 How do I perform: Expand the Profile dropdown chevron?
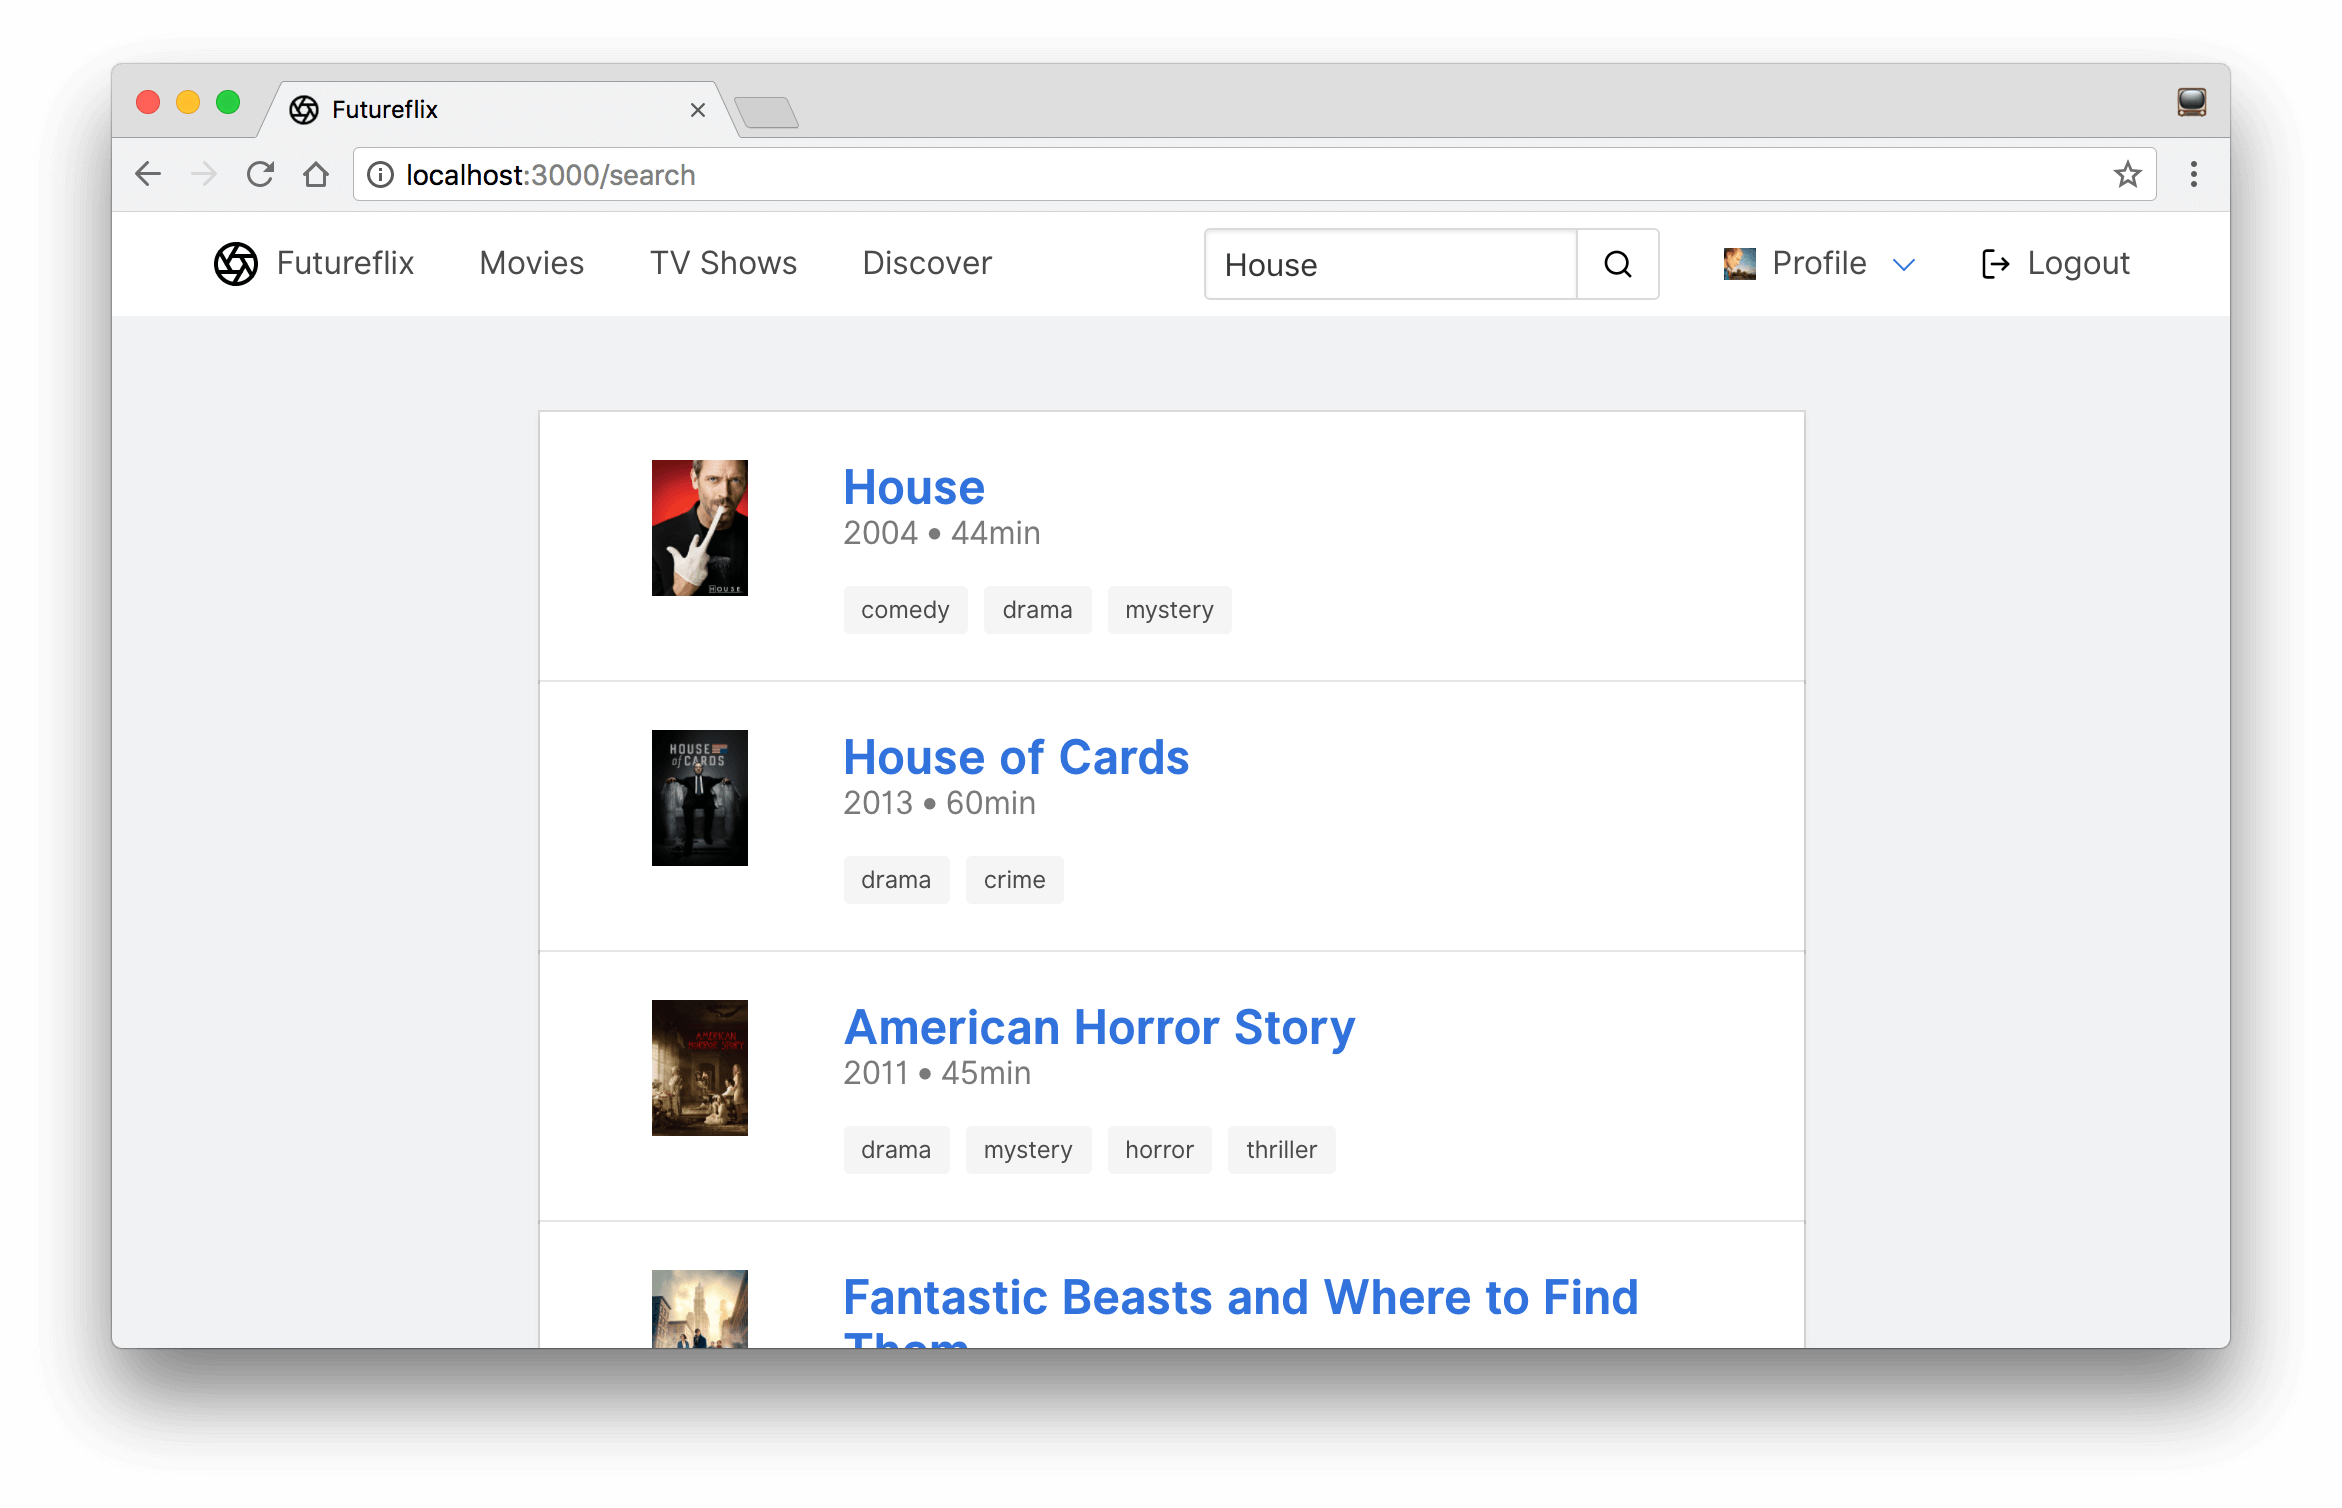[x=1904, y=265]
